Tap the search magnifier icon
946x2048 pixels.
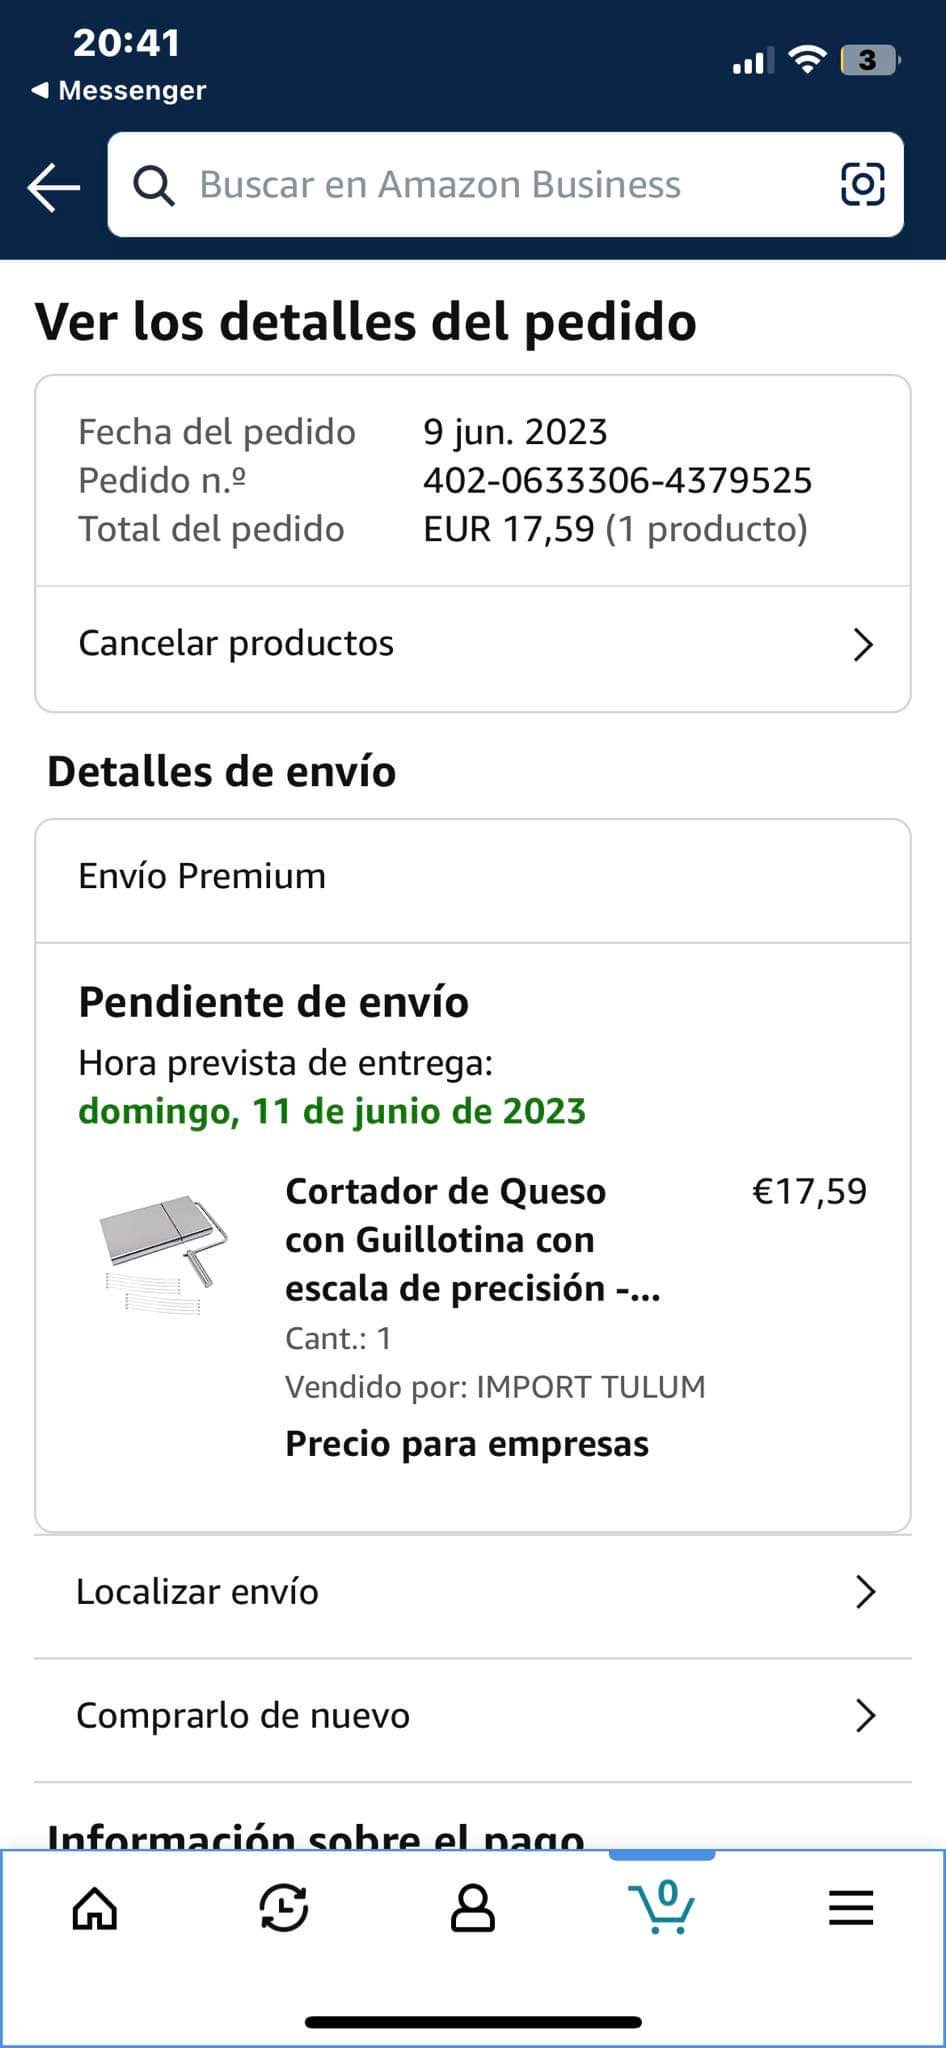click(x=154, y=185)
